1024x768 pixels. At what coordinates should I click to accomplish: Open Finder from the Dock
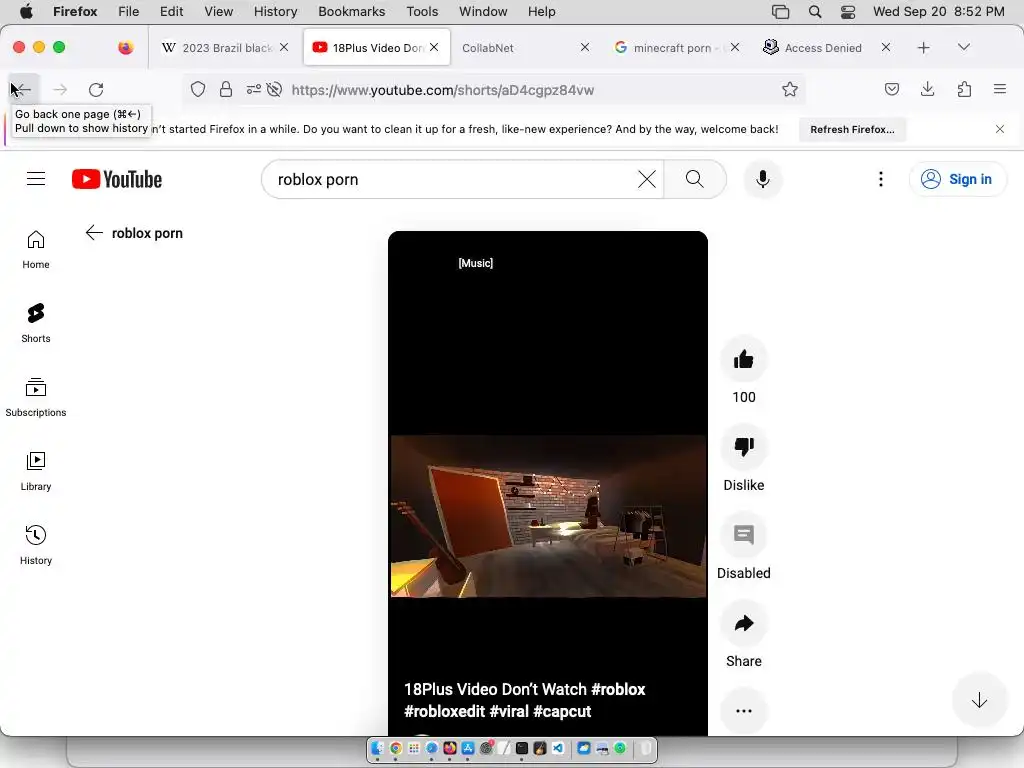coord(377,748)
